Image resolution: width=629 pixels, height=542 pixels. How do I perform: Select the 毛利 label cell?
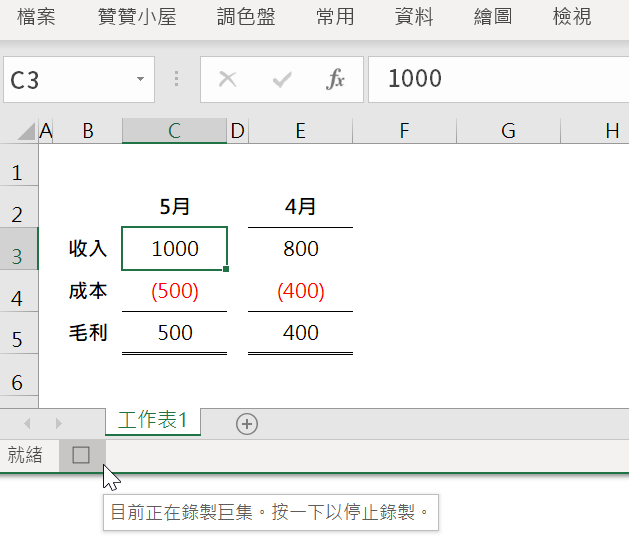coord(88,333)
